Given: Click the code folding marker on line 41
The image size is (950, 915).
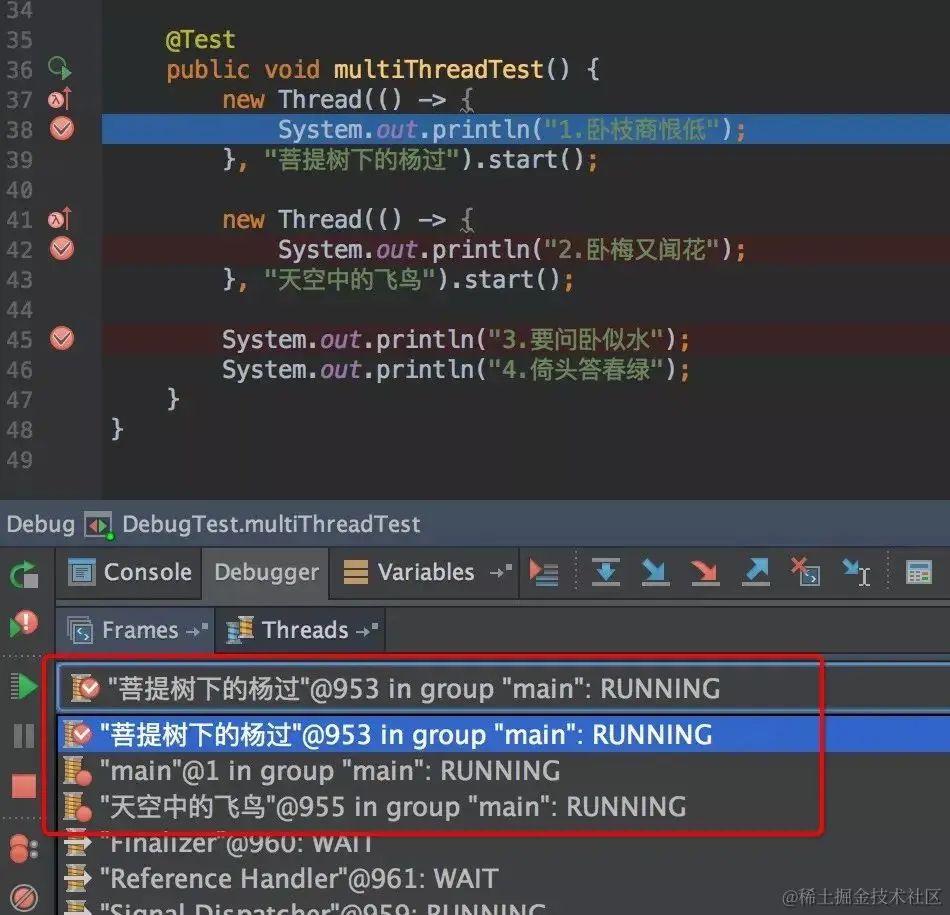Looking at the screenshot, I should click(x=467, y=221).
